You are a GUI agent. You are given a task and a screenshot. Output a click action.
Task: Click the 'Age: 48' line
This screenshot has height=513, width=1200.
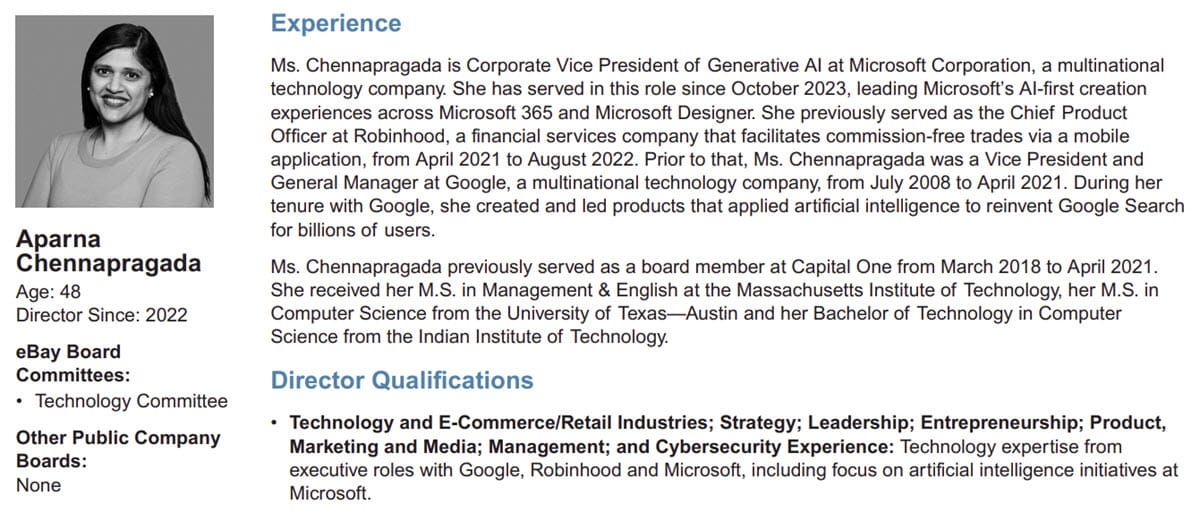coord(48,292)
